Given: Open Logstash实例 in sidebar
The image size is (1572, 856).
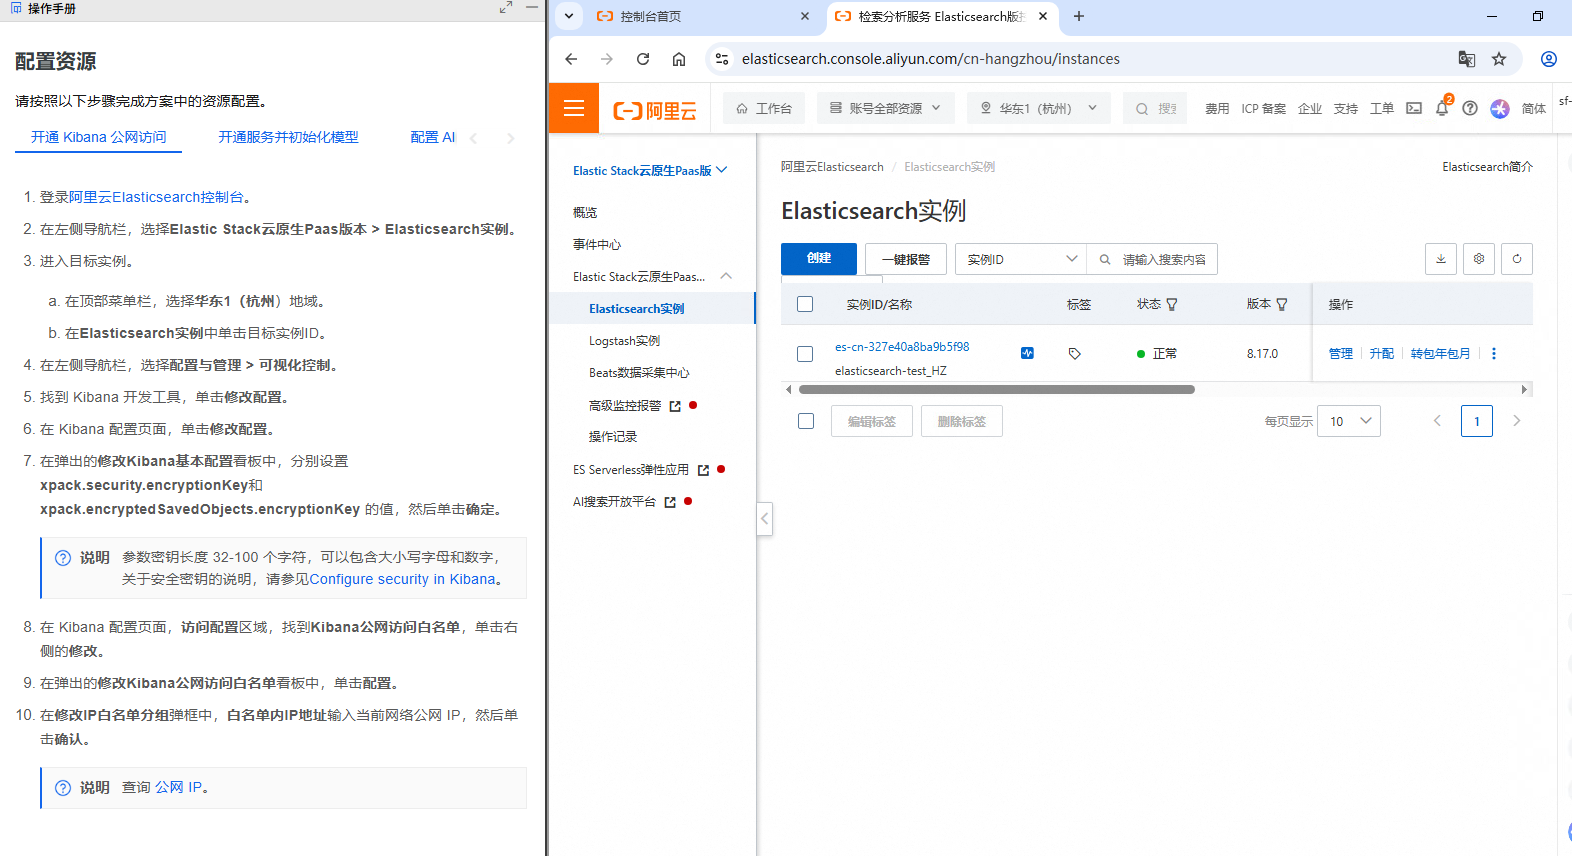Looking at the screenshot, I should (624, 341).
